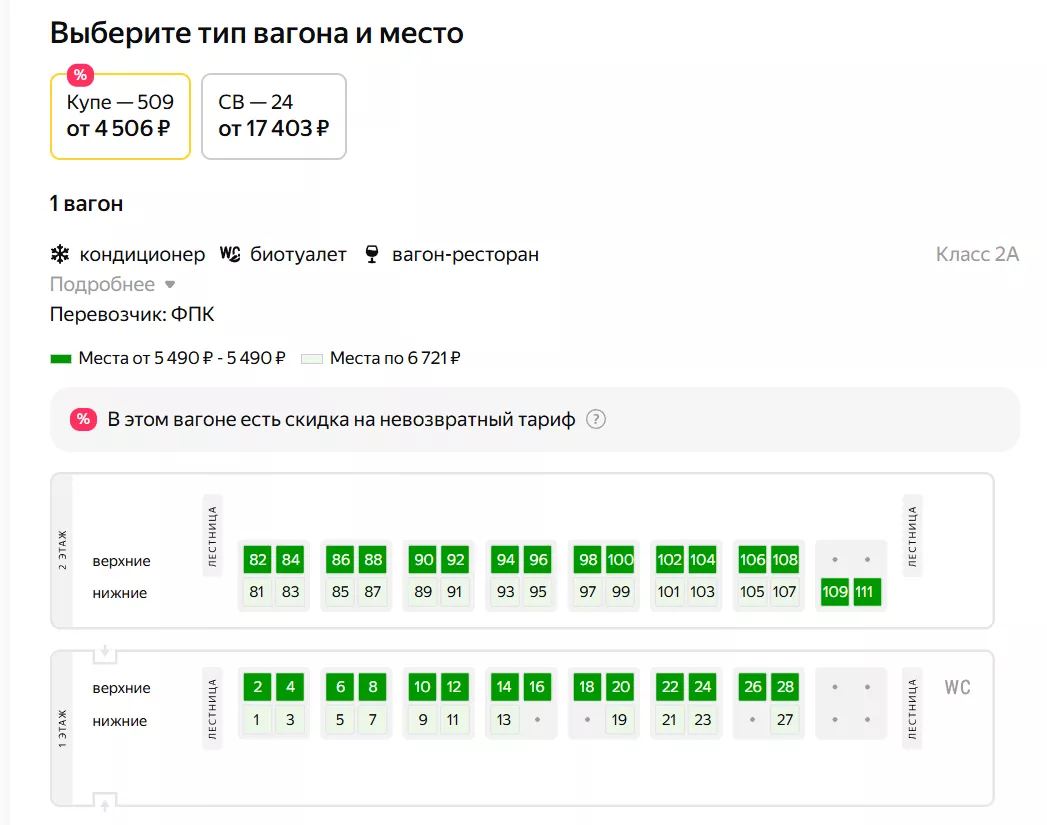Click the light green 6 721 ₽ legend swatch
Screen dimensions: 1047x825
click(312, 358)
